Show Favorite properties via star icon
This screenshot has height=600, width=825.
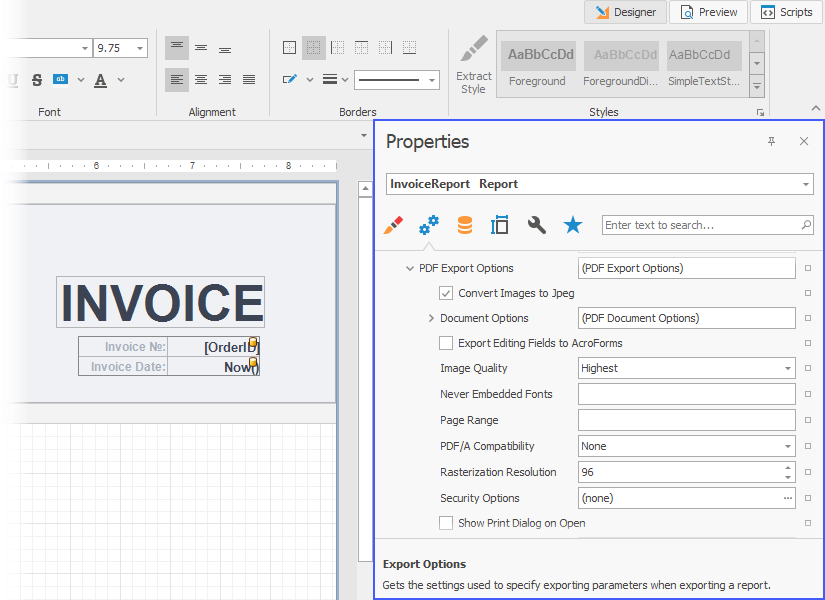[x=572, y=225]
